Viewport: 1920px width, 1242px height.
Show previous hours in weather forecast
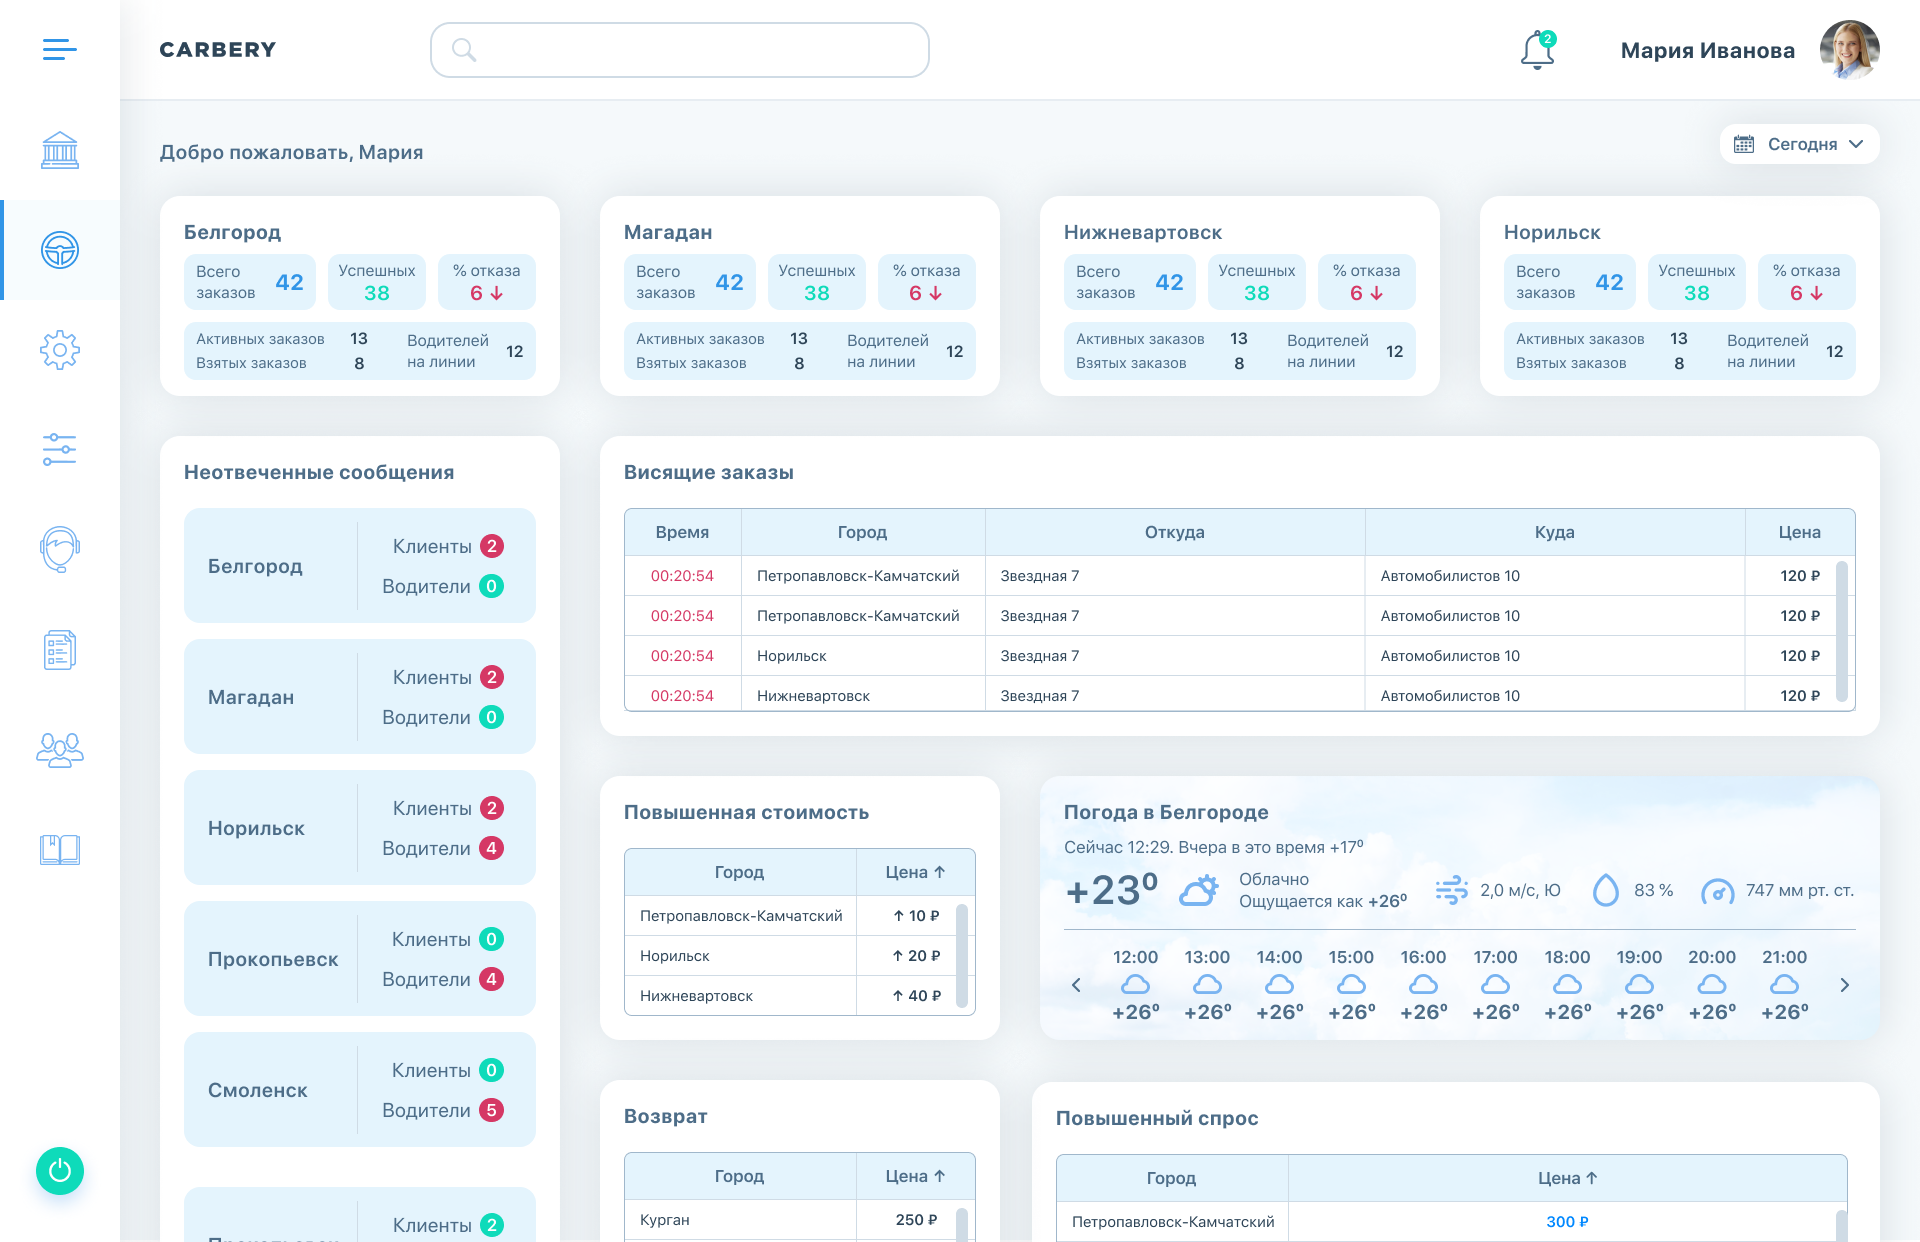click(x=1076, y=985)
